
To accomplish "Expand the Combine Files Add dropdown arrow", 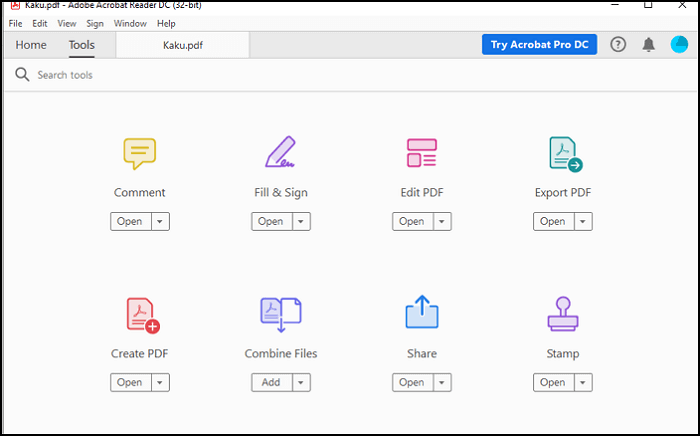I will pyautogui.click(x=301, y=383).
